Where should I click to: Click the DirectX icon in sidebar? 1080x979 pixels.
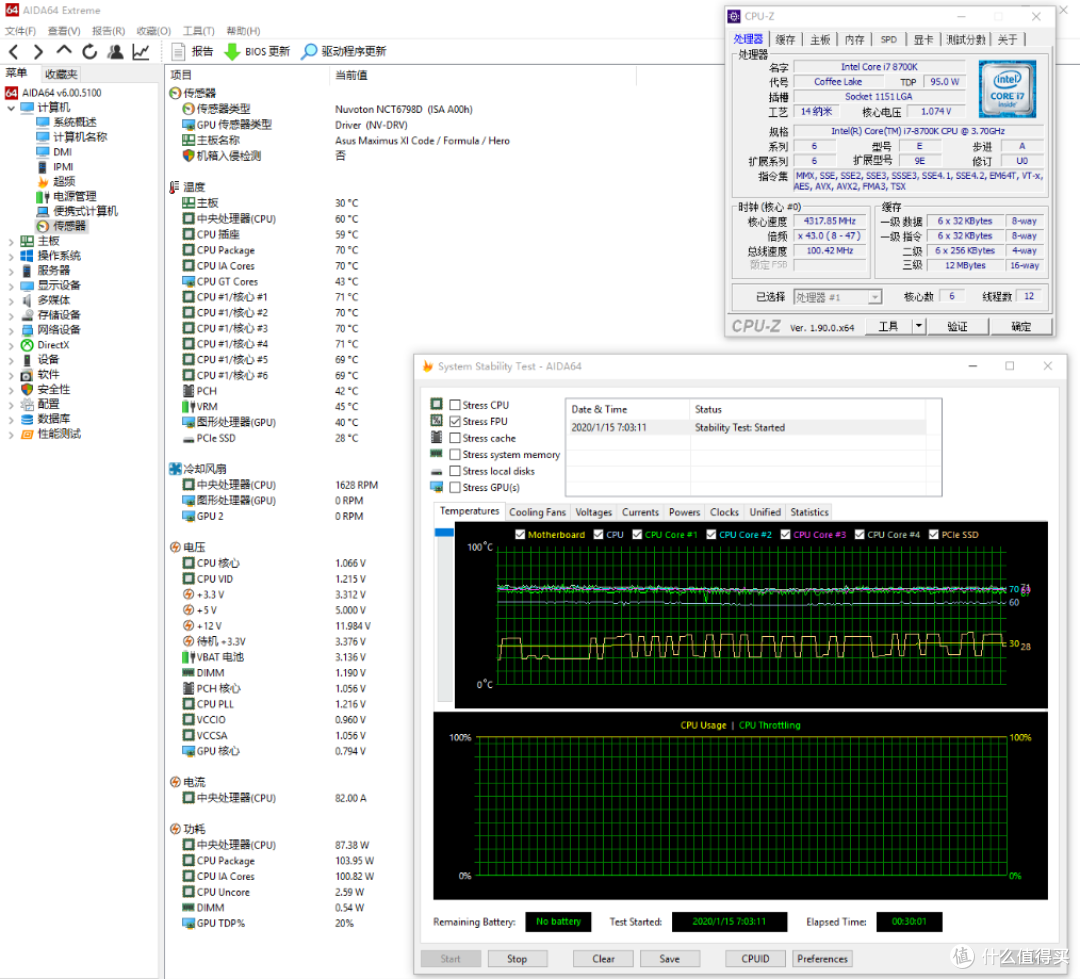tap(28, 344)
